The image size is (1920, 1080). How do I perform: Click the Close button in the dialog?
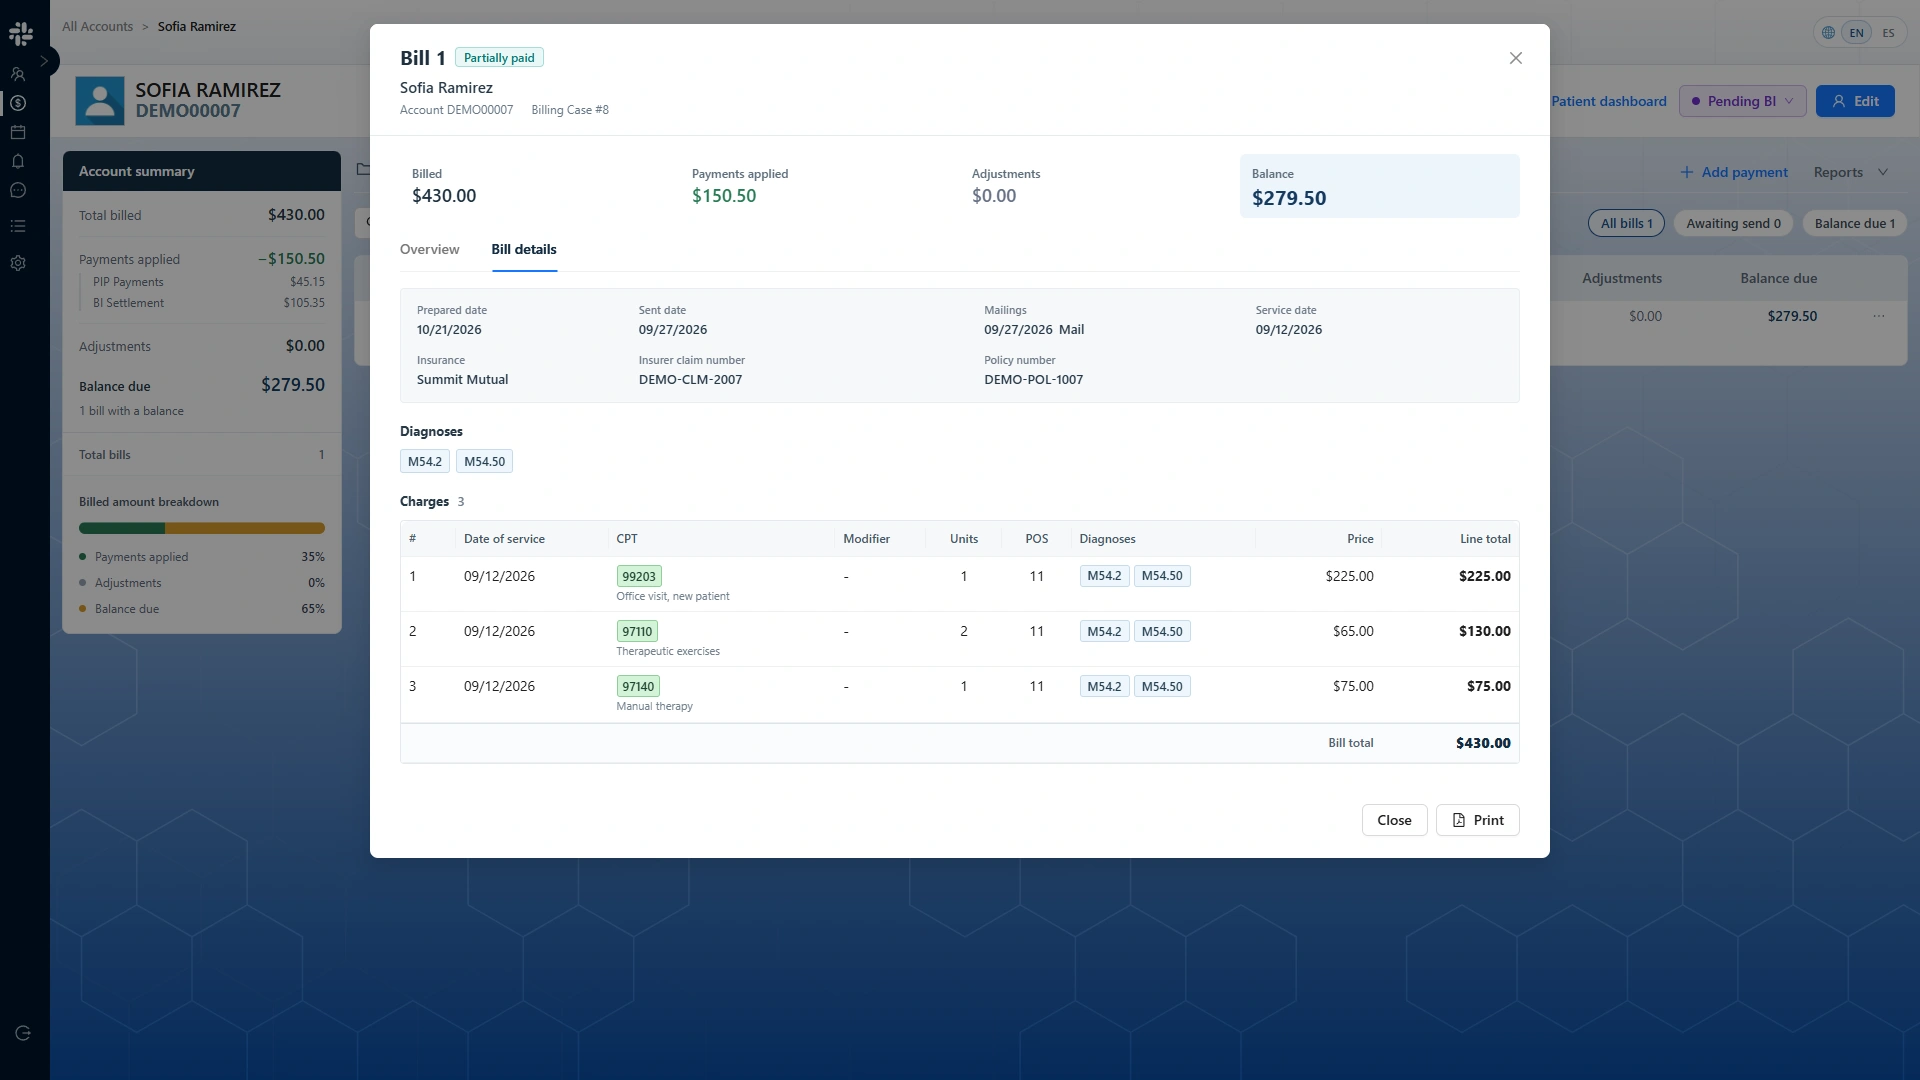(1394, 820)
